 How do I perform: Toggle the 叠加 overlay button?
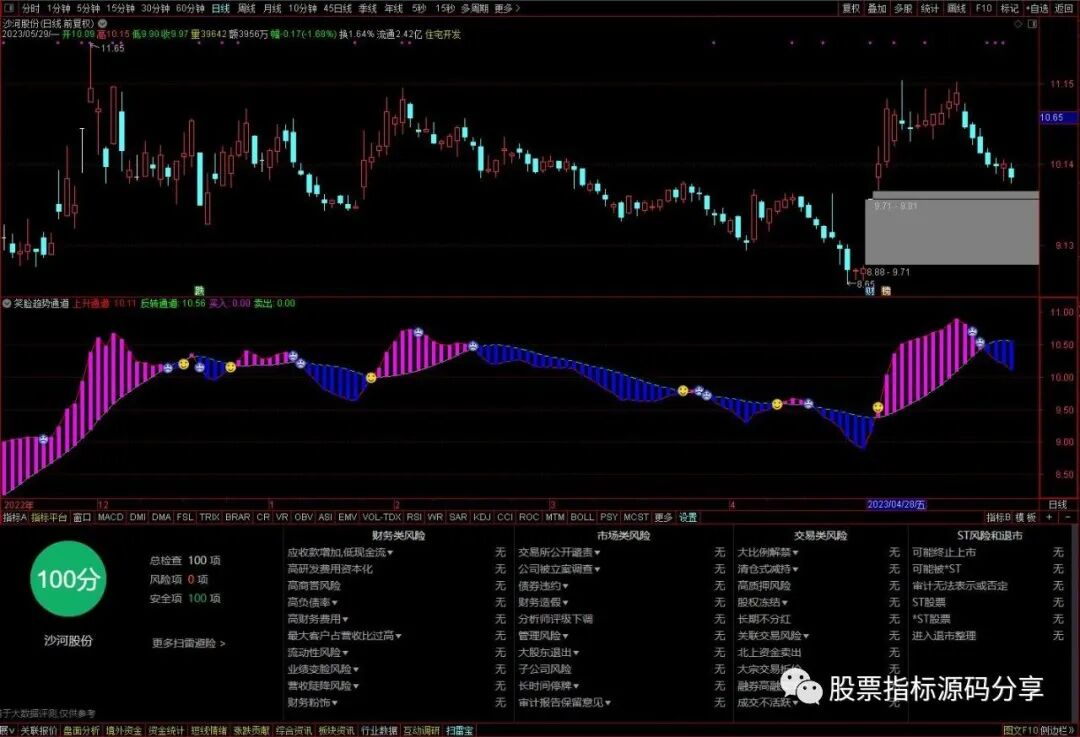pos(877,8)
